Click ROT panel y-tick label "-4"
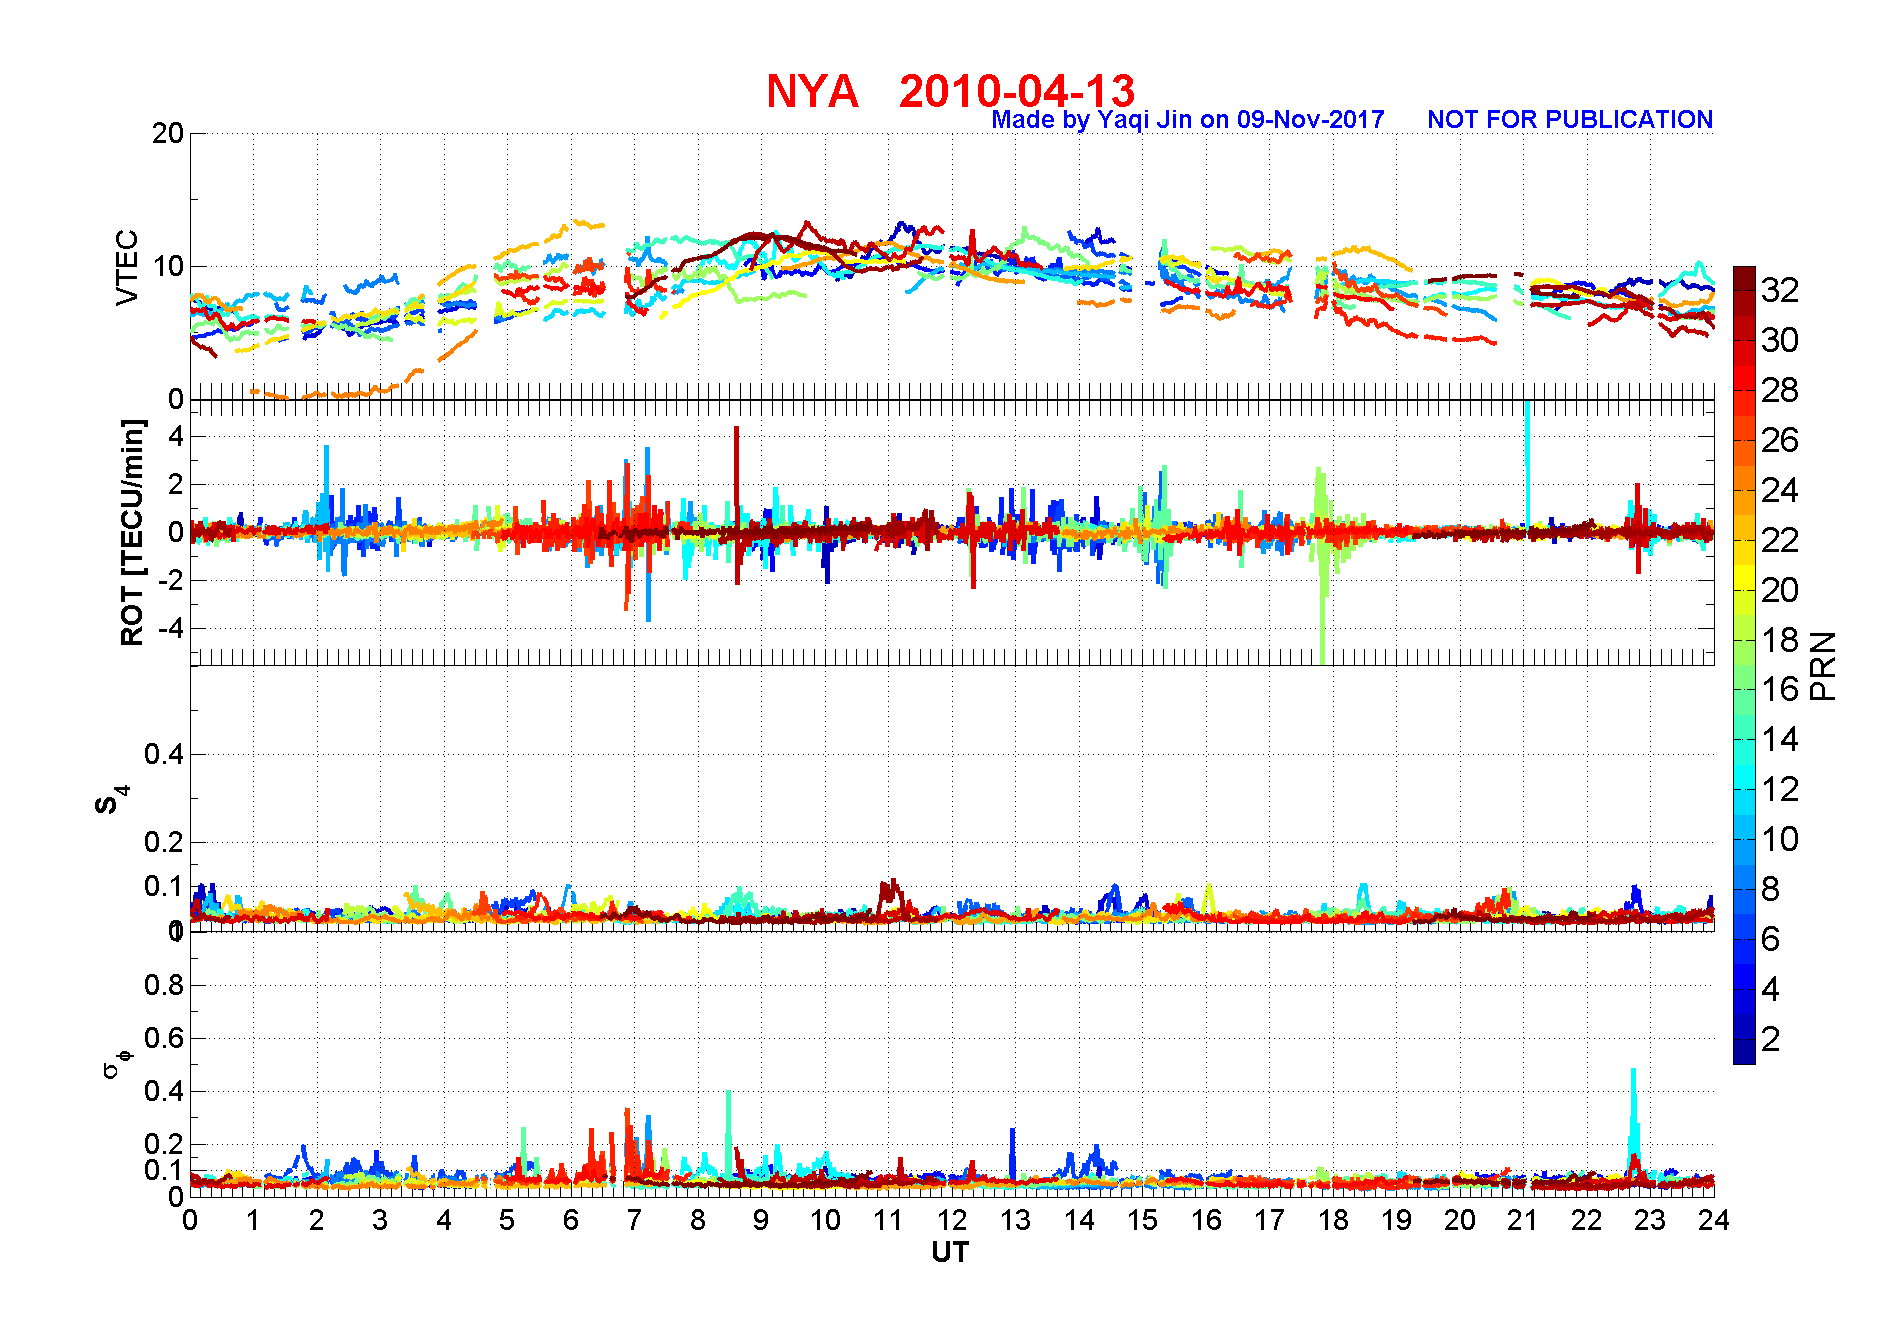The height and width of the screenshot is (1330, 1904). [x=171, y=629]
